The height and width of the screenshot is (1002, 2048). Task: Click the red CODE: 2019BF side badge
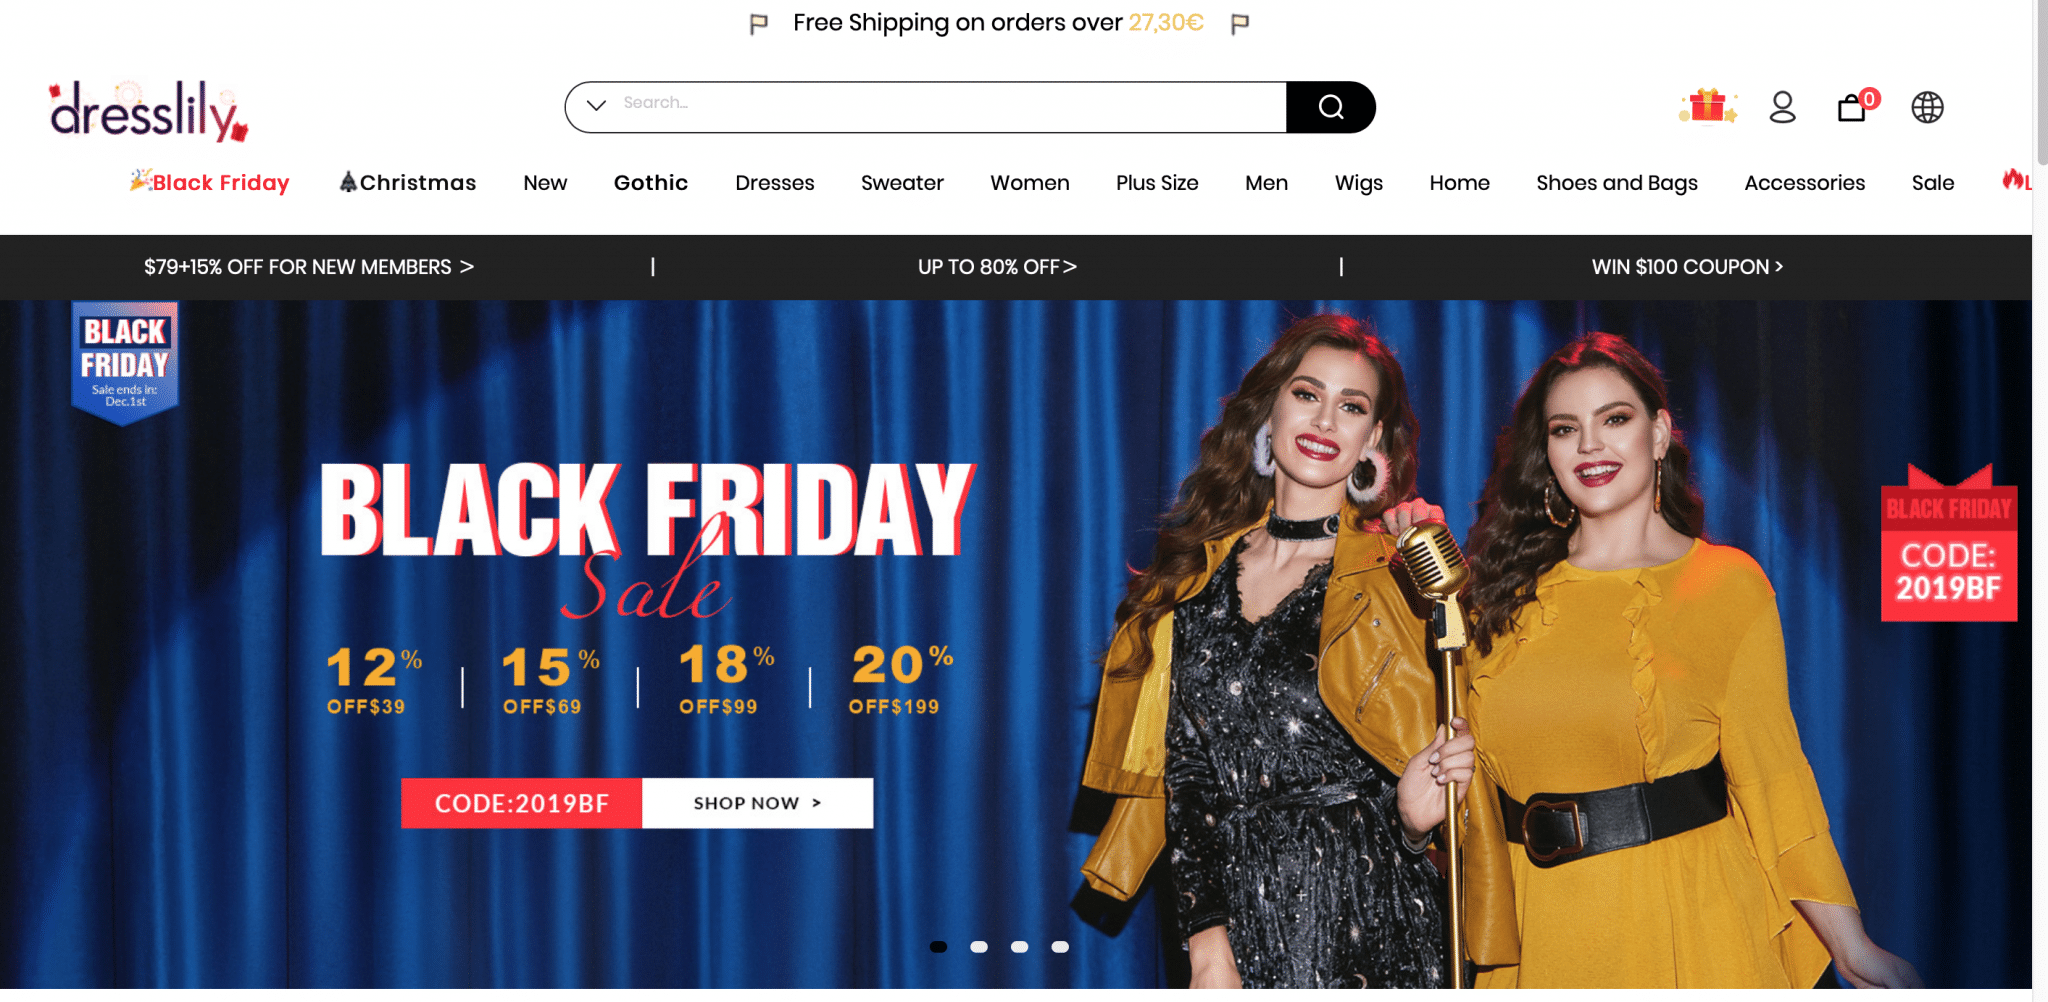coord(1949,543)
